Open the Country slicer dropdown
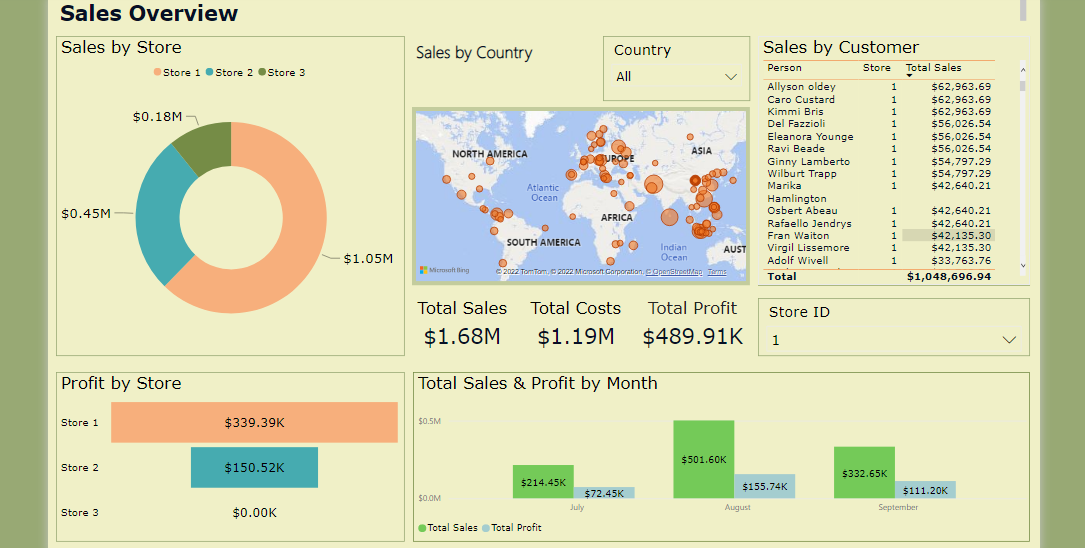The width and height of the screenshot is (1085, 548). (x=730, y=77)
